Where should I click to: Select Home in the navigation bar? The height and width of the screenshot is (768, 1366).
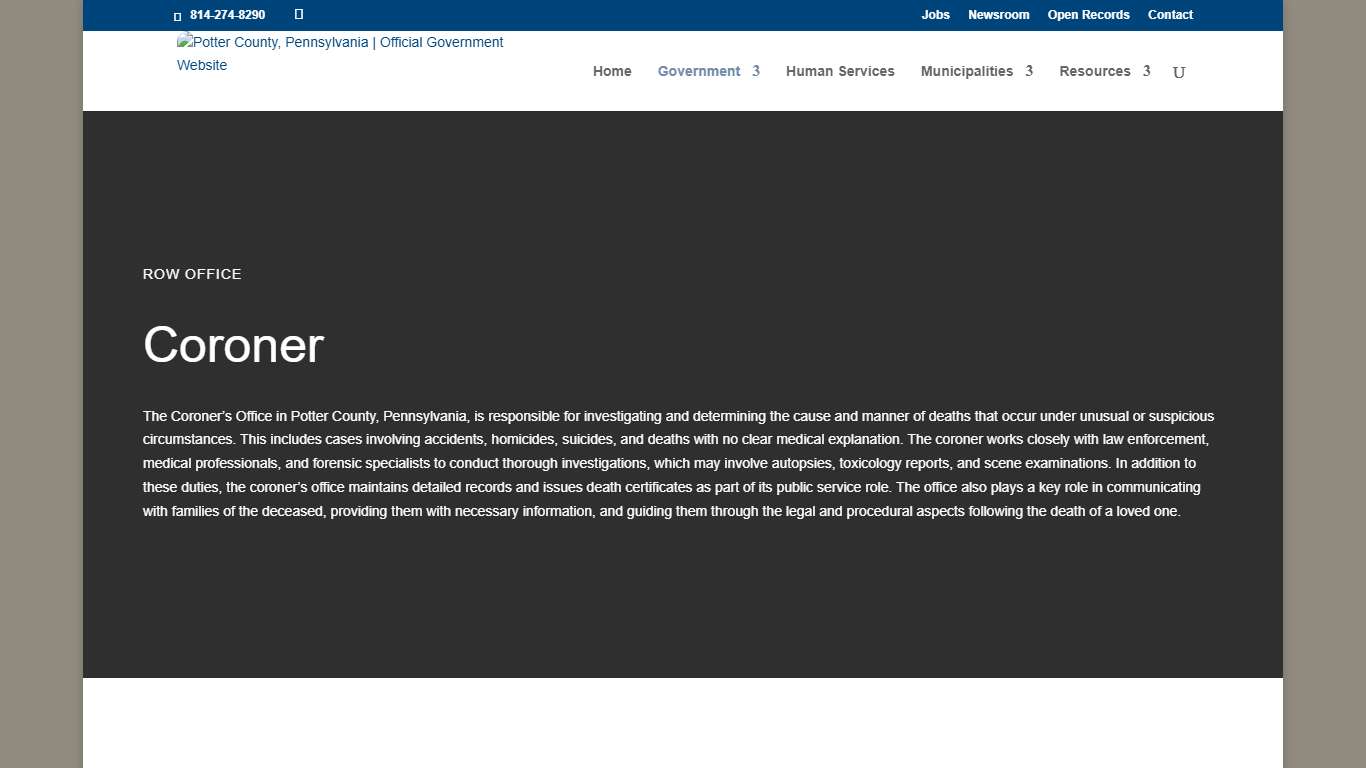pos(612,71)
